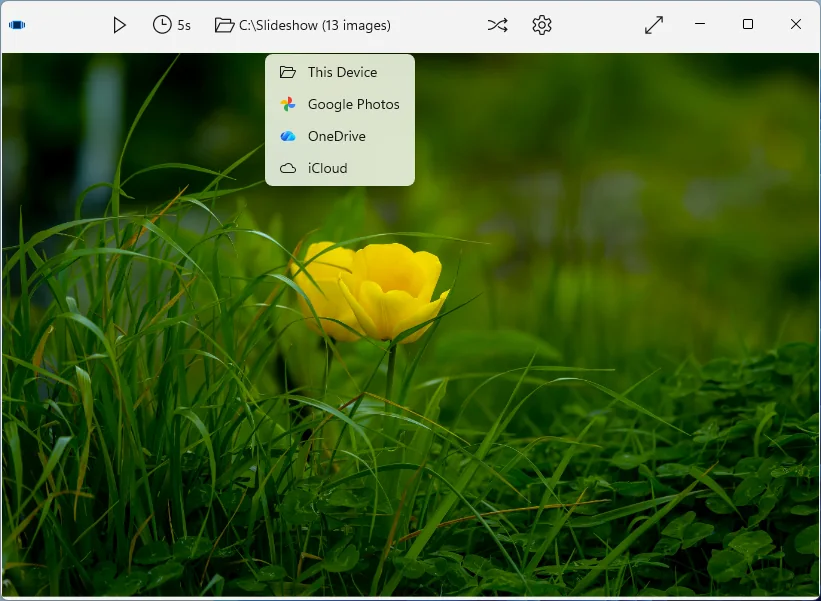Click the C:\Slideshow (13 images) label
Screen dimensions: 821x601
pos(315,25)
